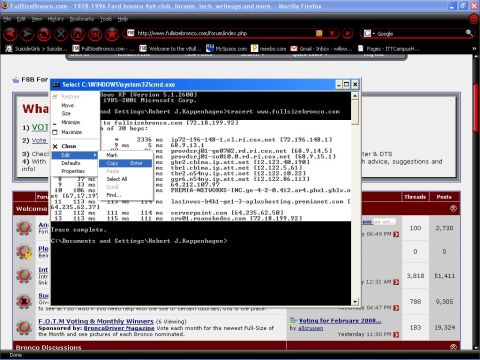Open the Firefox History menu

tap(55, 19)
